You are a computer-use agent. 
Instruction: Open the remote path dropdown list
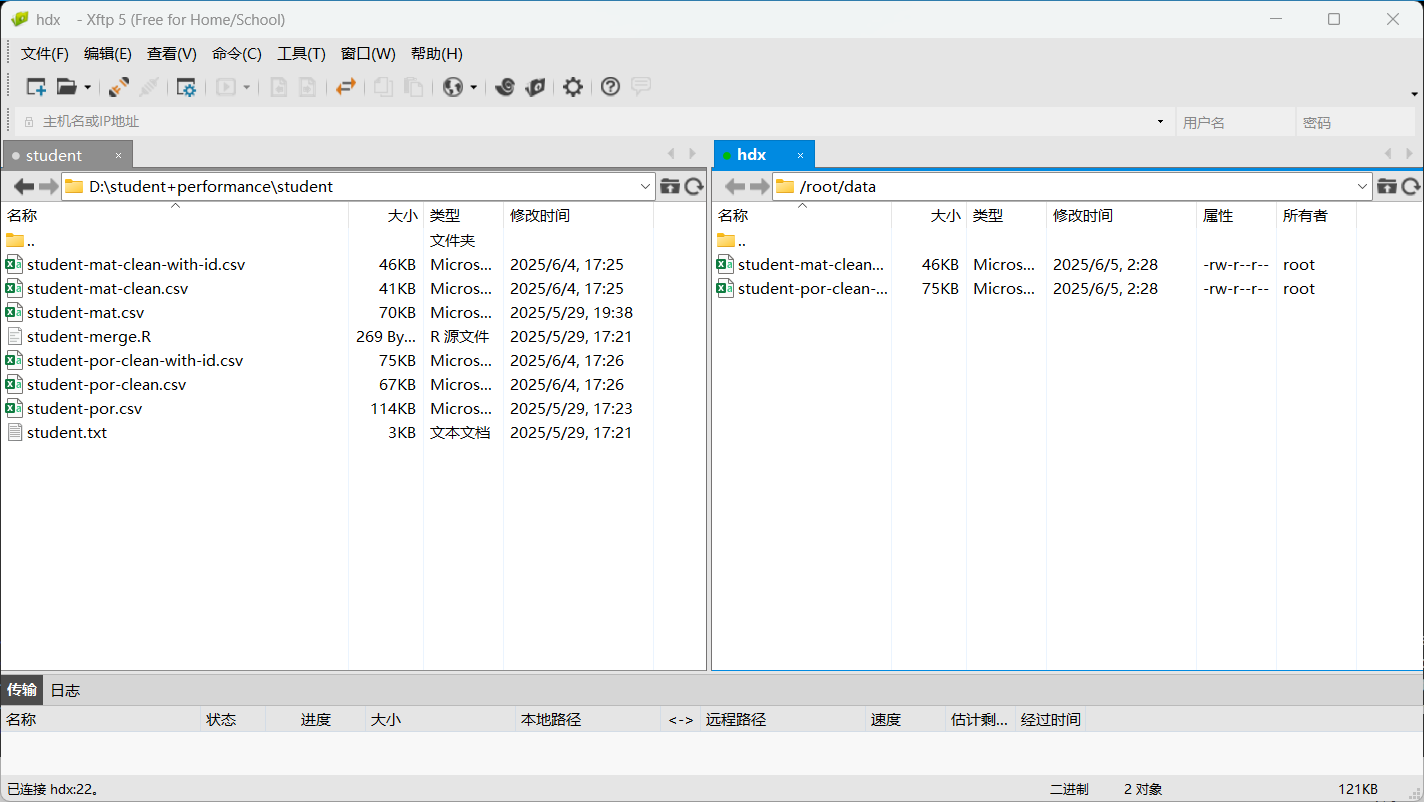(x=1362, y=186)
